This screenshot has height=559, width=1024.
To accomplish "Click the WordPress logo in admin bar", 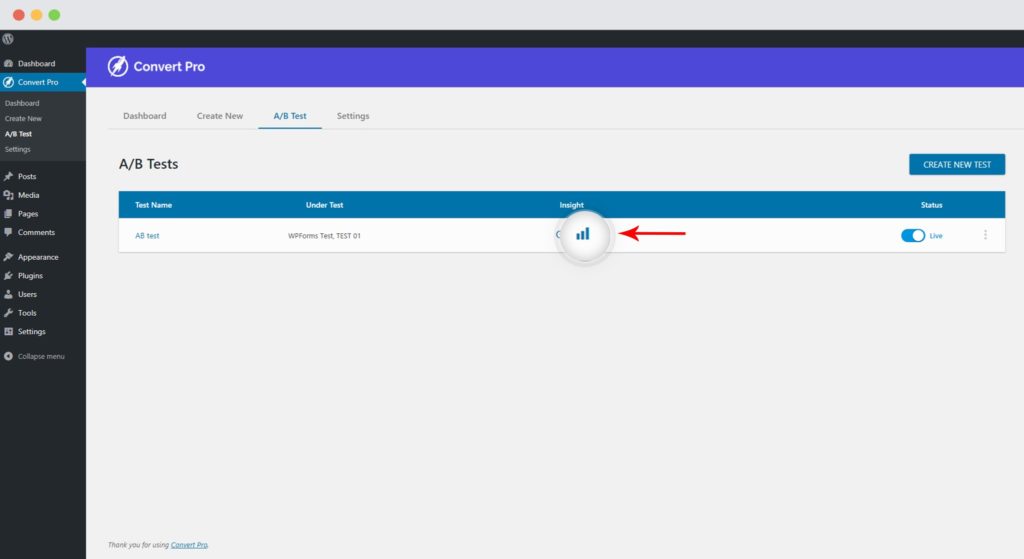I will 8,39.
